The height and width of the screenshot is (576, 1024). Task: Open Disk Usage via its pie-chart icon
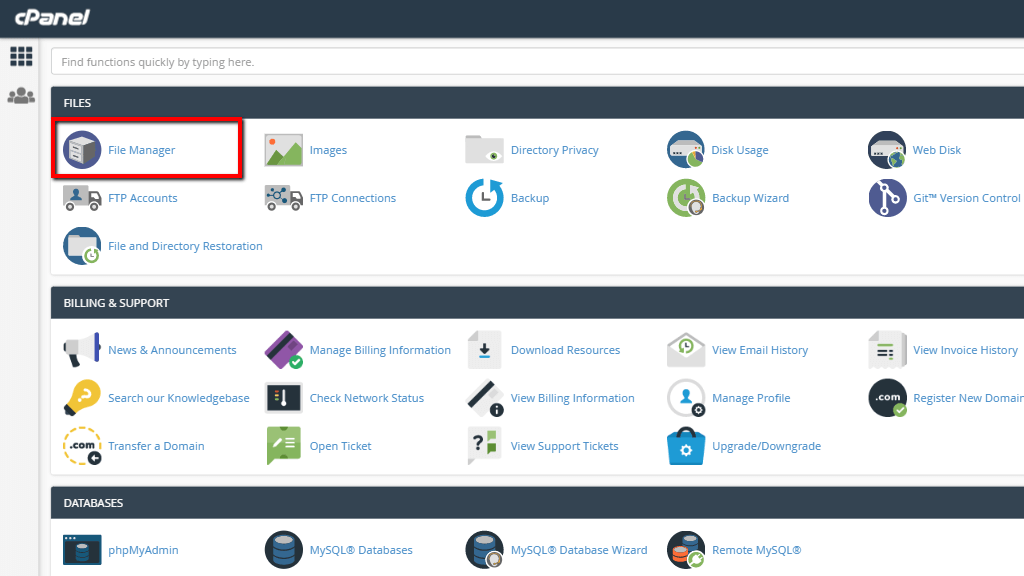[x=686, y=148]
